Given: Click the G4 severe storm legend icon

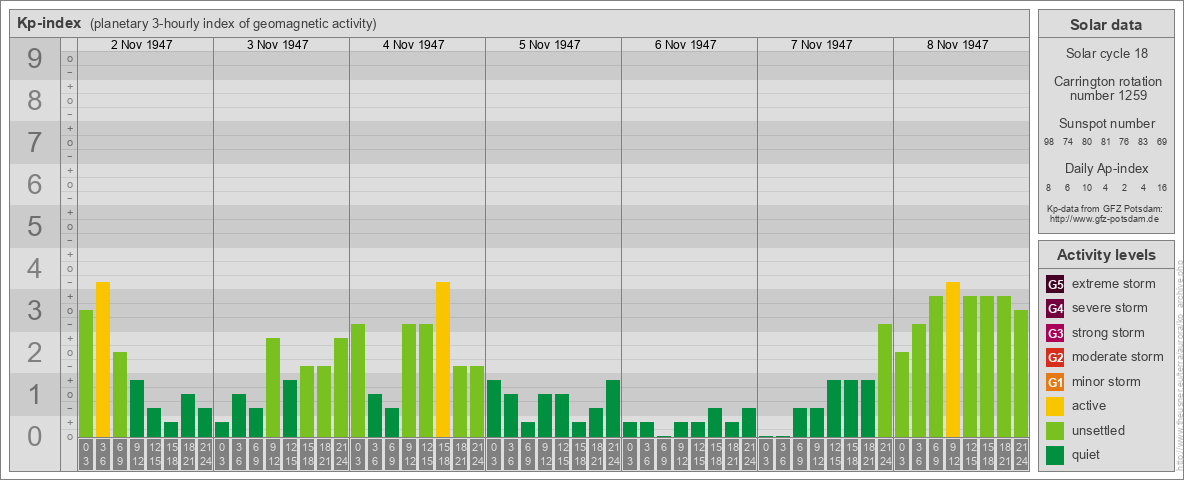Looking at the screenshot, I should [1055, 308].
